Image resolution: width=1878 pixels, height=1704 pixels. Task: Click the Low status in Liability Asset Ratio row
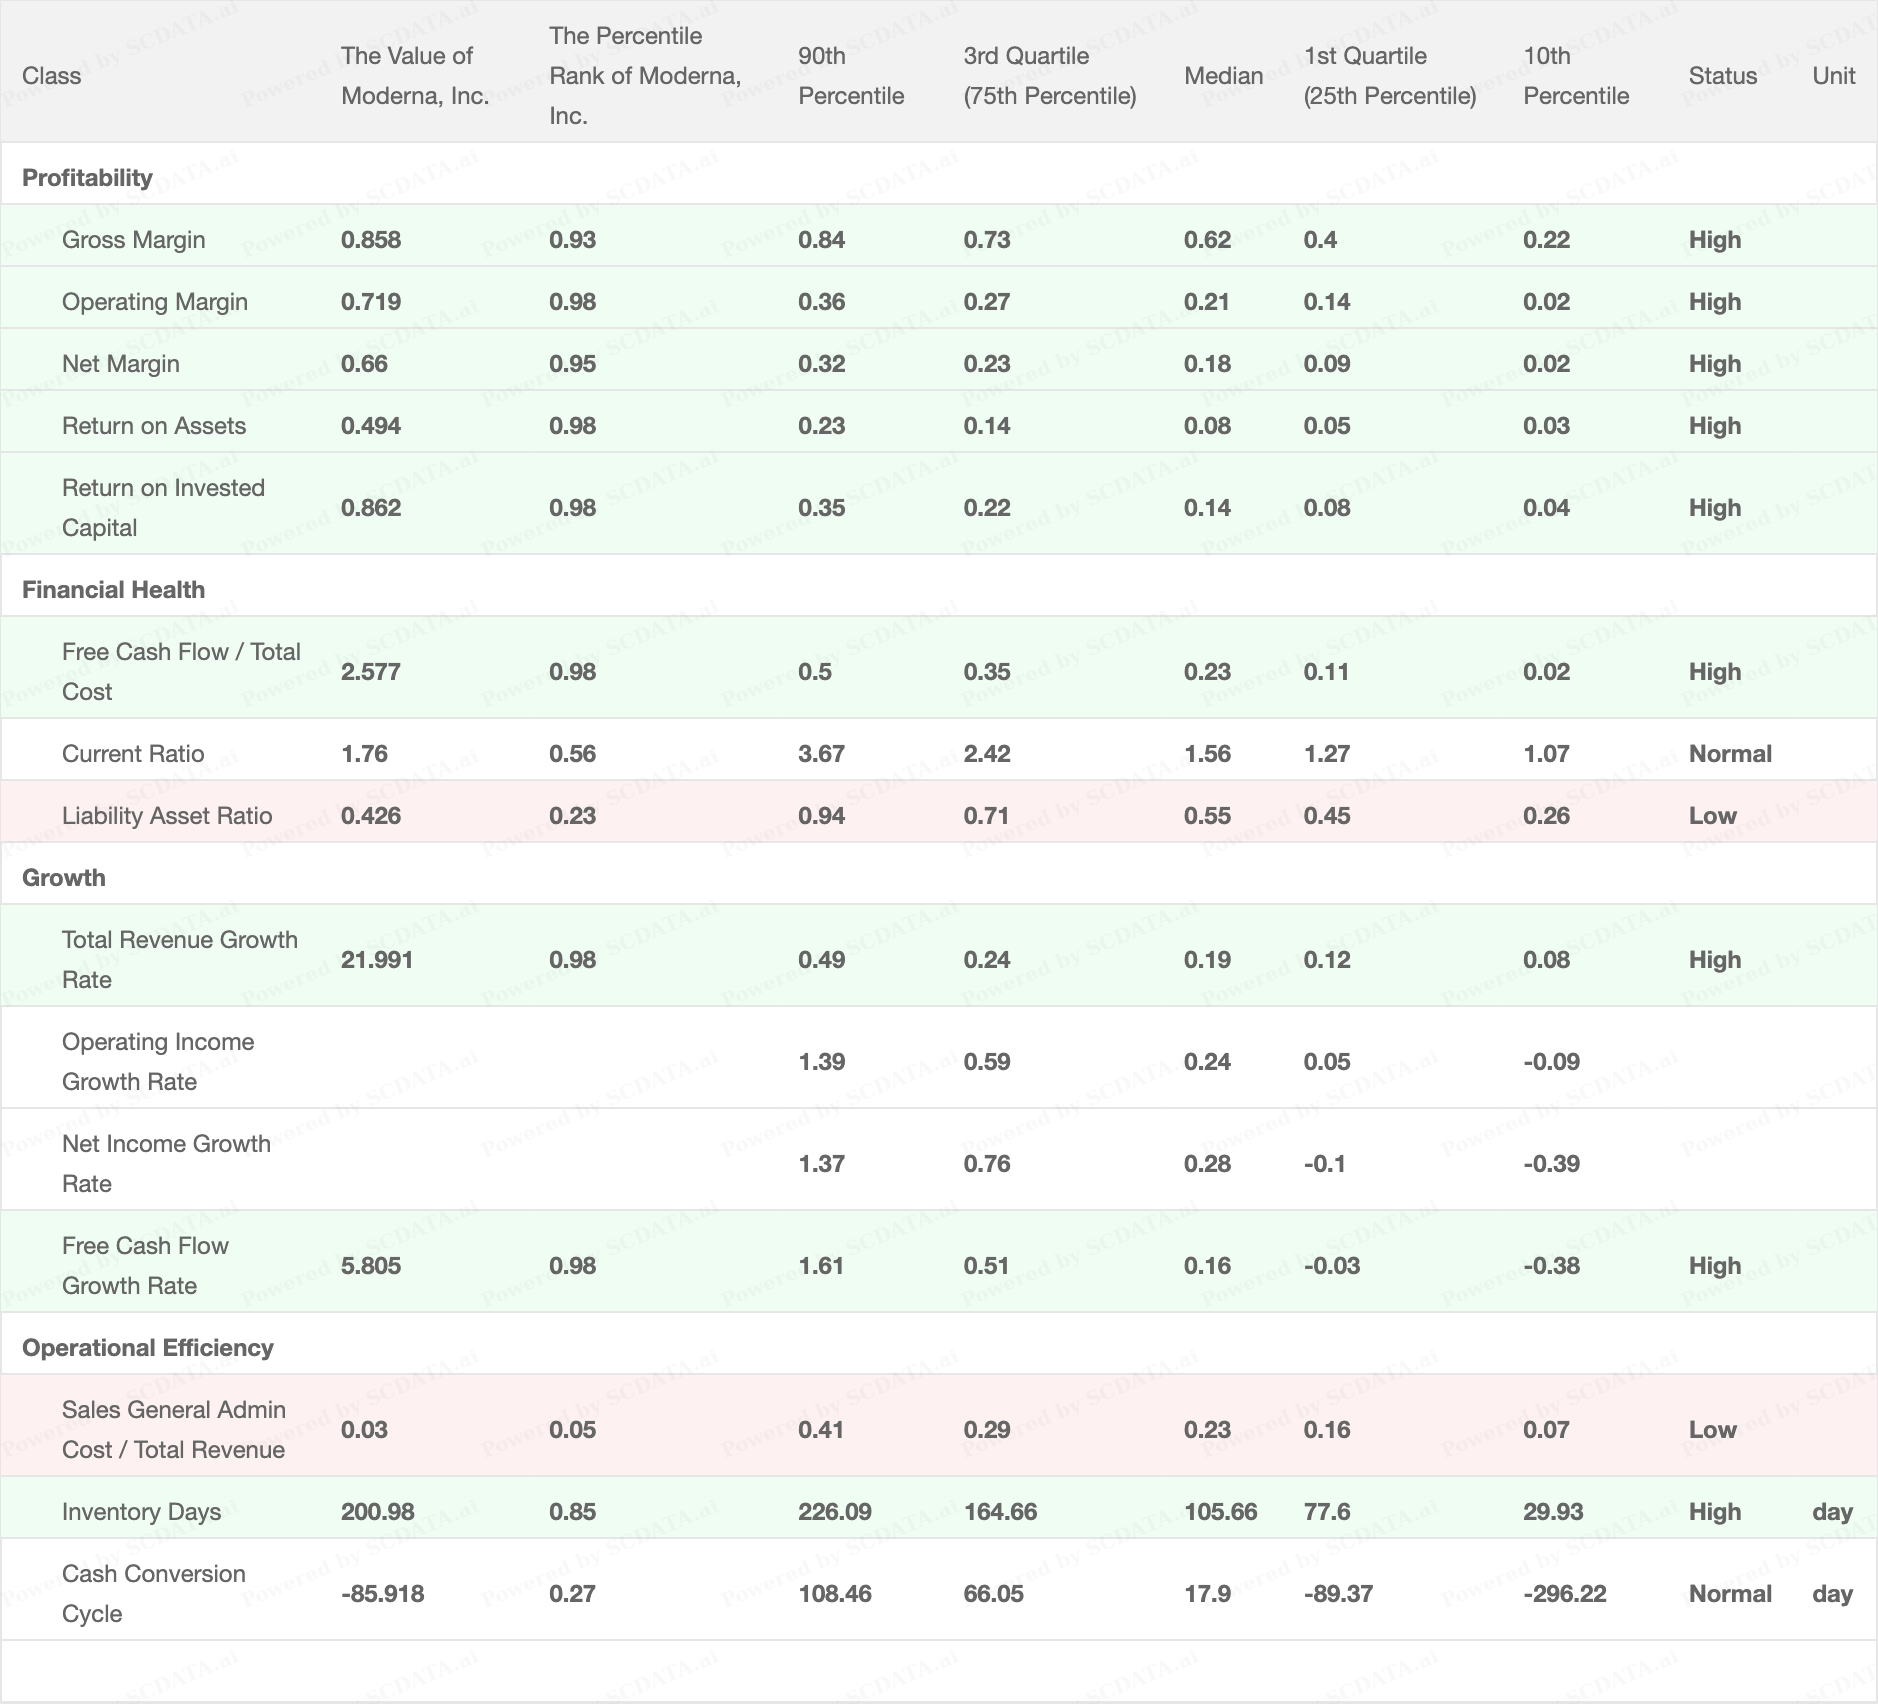1712,816
